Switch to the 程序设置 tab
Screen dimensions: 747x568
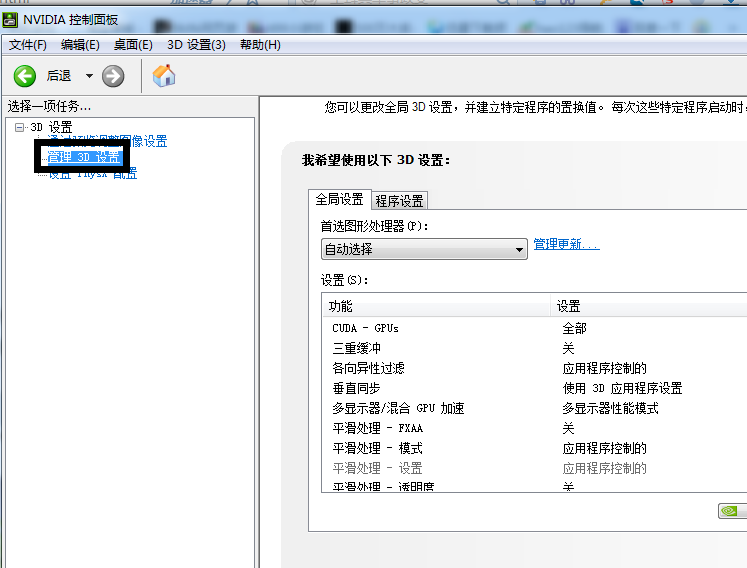point(399,201)
